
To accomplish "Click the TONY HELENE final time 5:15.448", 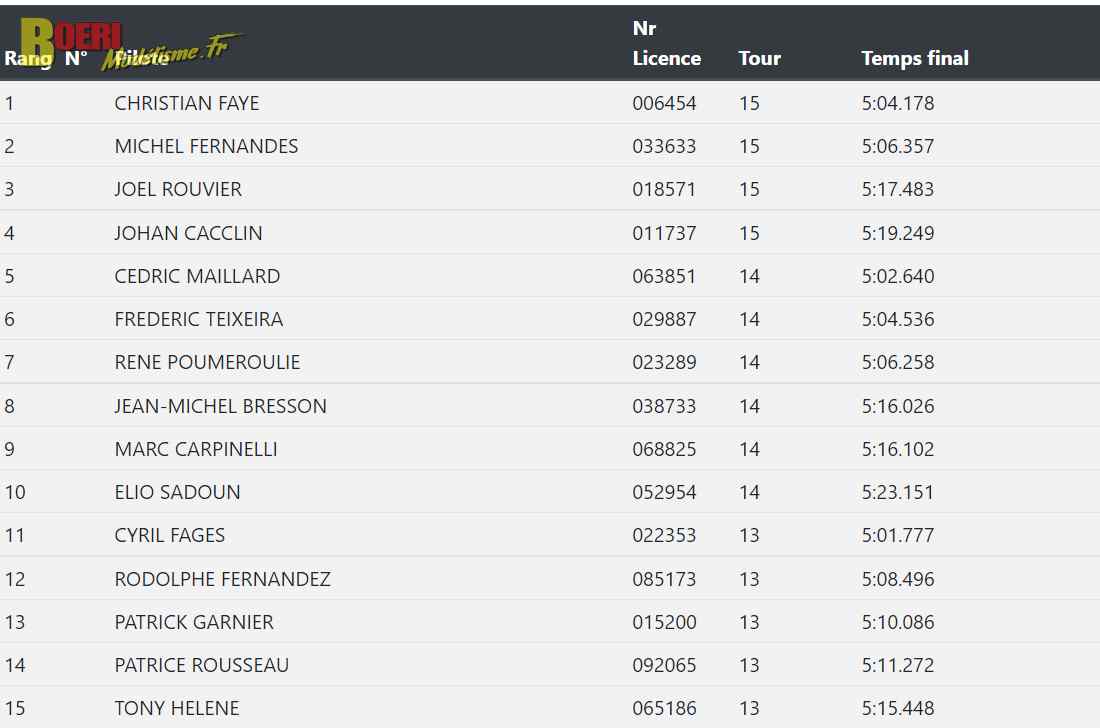I will (898, 708).
